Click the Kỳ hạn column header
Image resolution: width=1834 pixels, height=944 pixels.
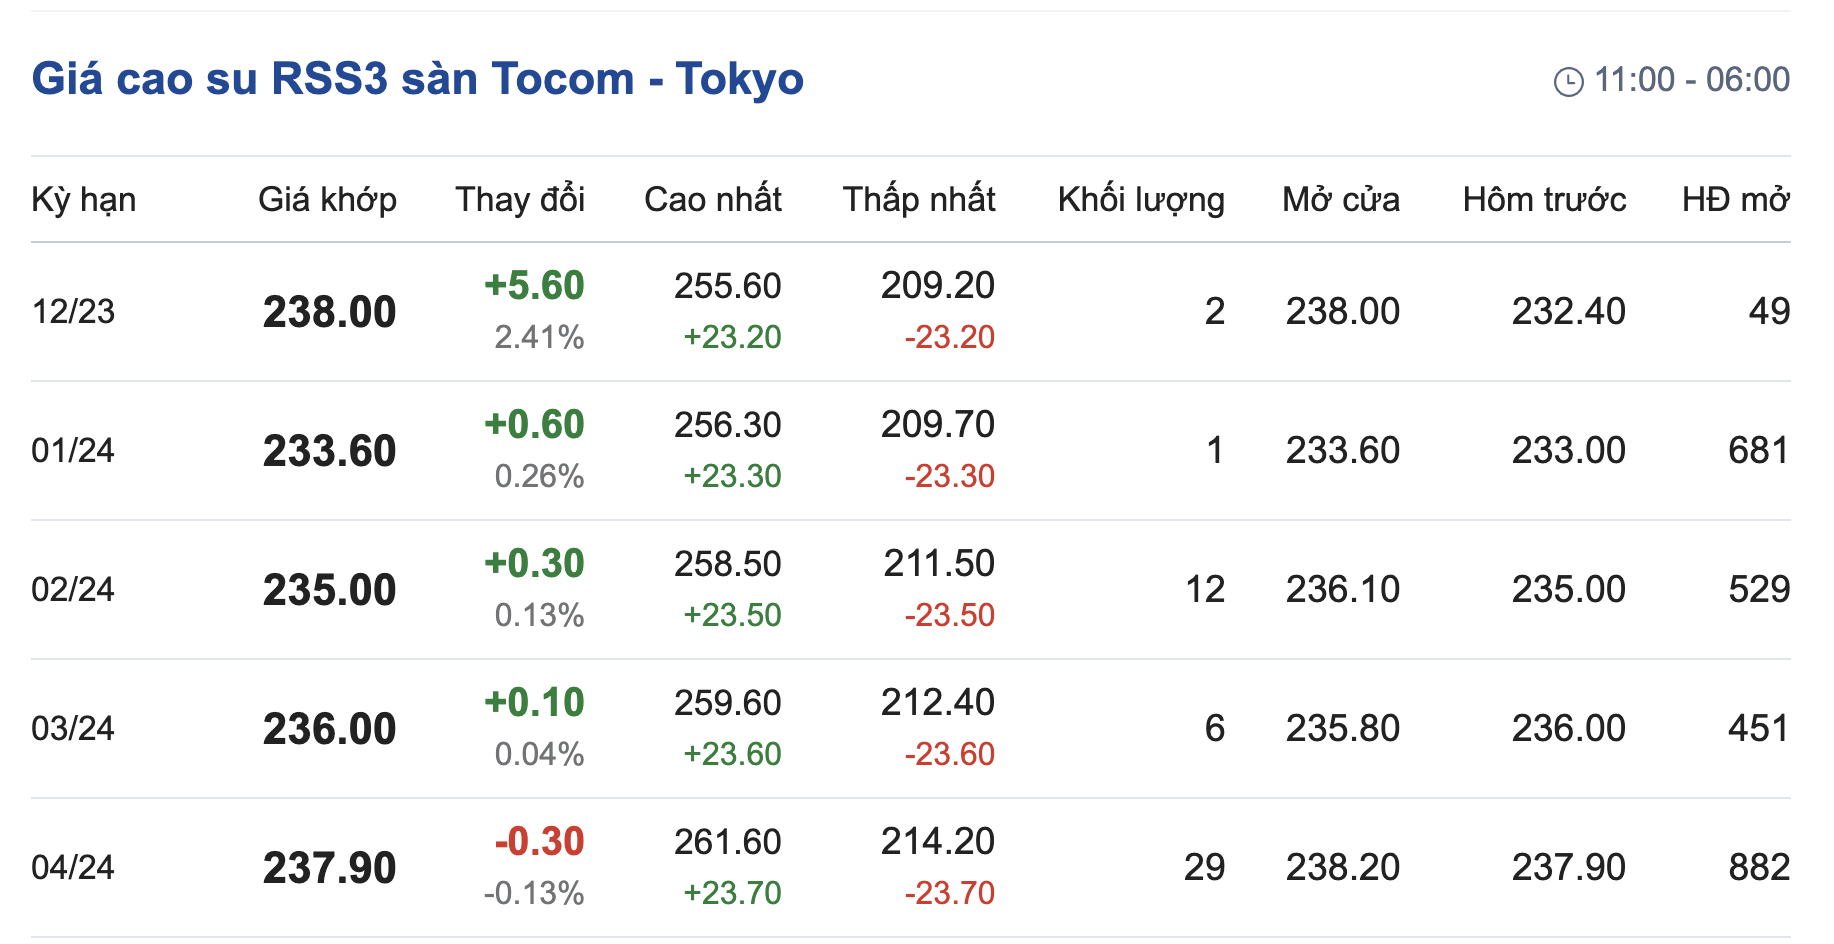click(x=83, y=199)
